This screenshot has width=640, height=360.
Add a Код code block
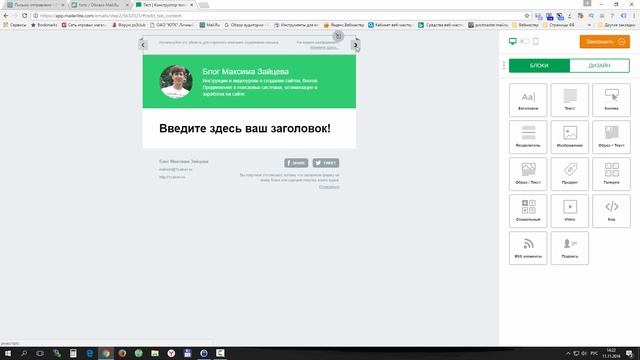click(611, 211)
